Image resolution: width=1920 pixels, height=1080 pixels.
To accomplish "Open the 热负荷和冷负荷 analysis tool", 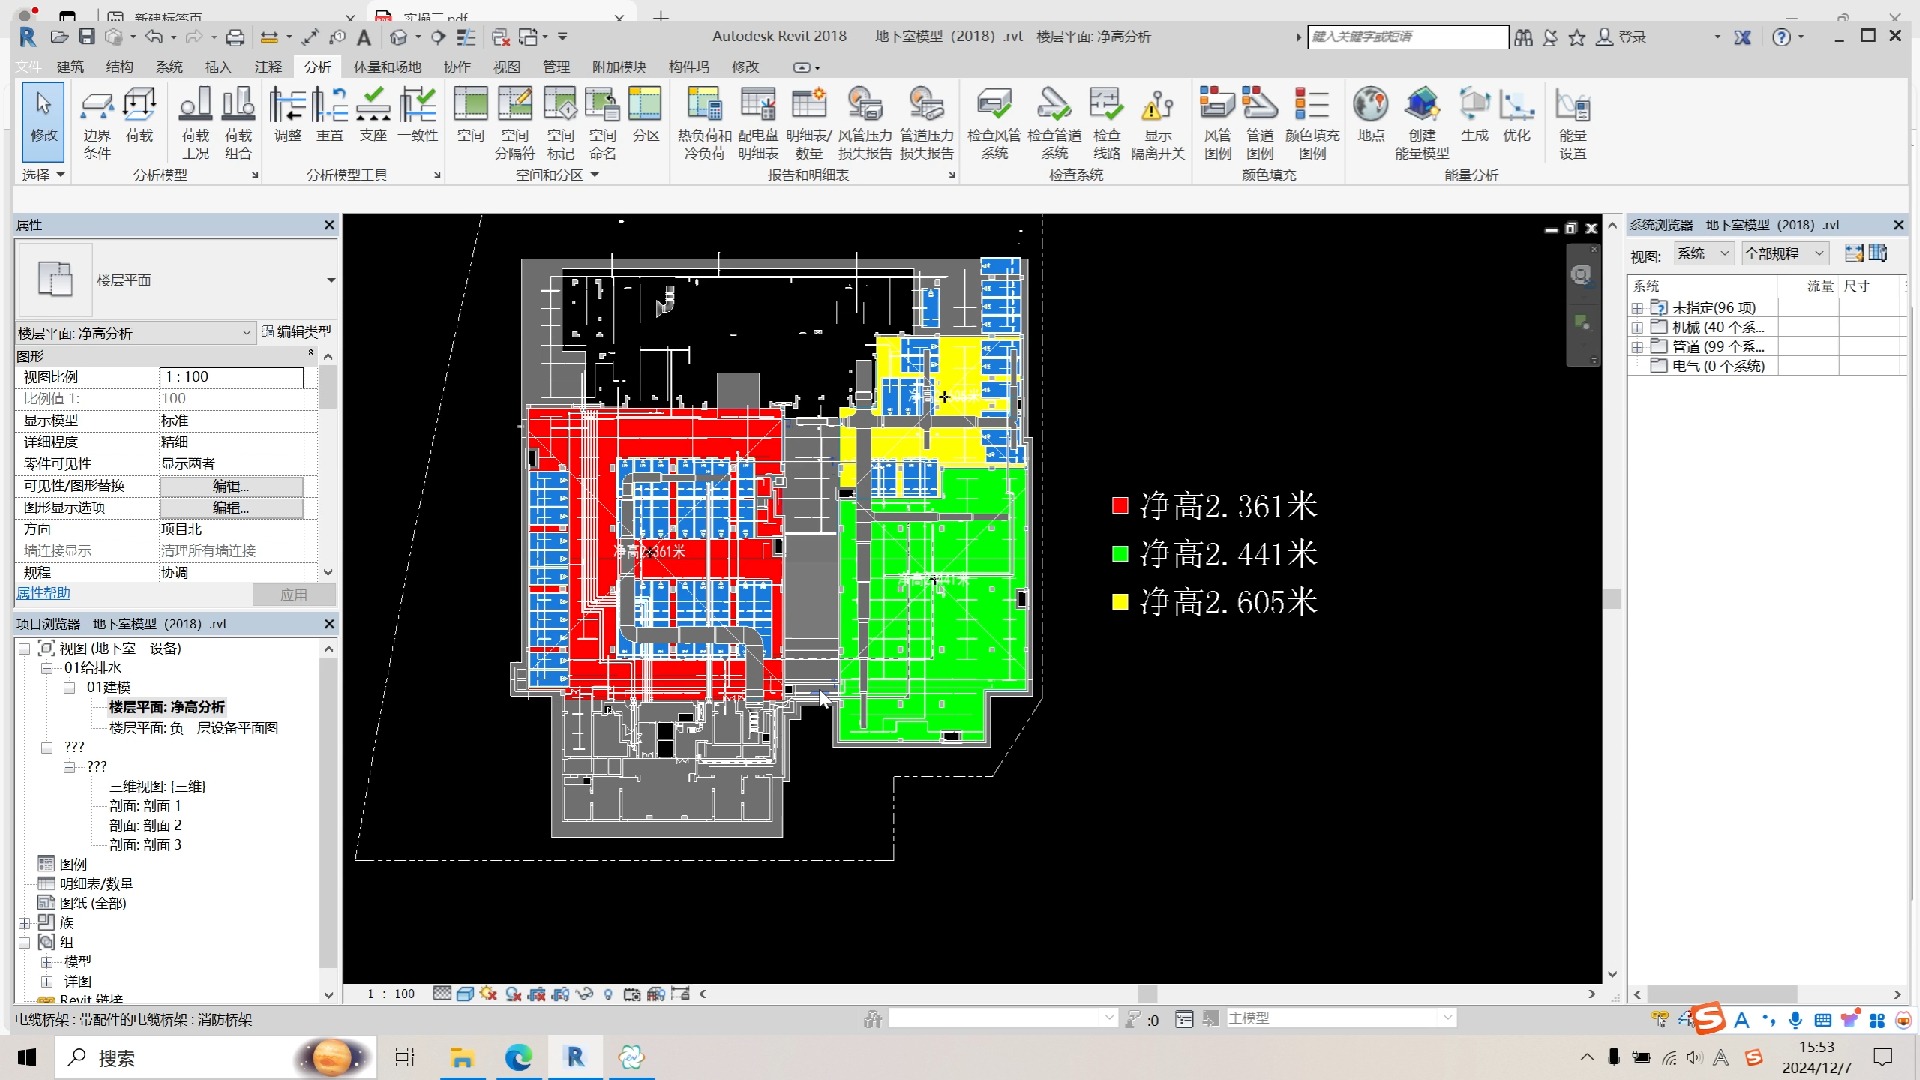I will click(703, 122).
